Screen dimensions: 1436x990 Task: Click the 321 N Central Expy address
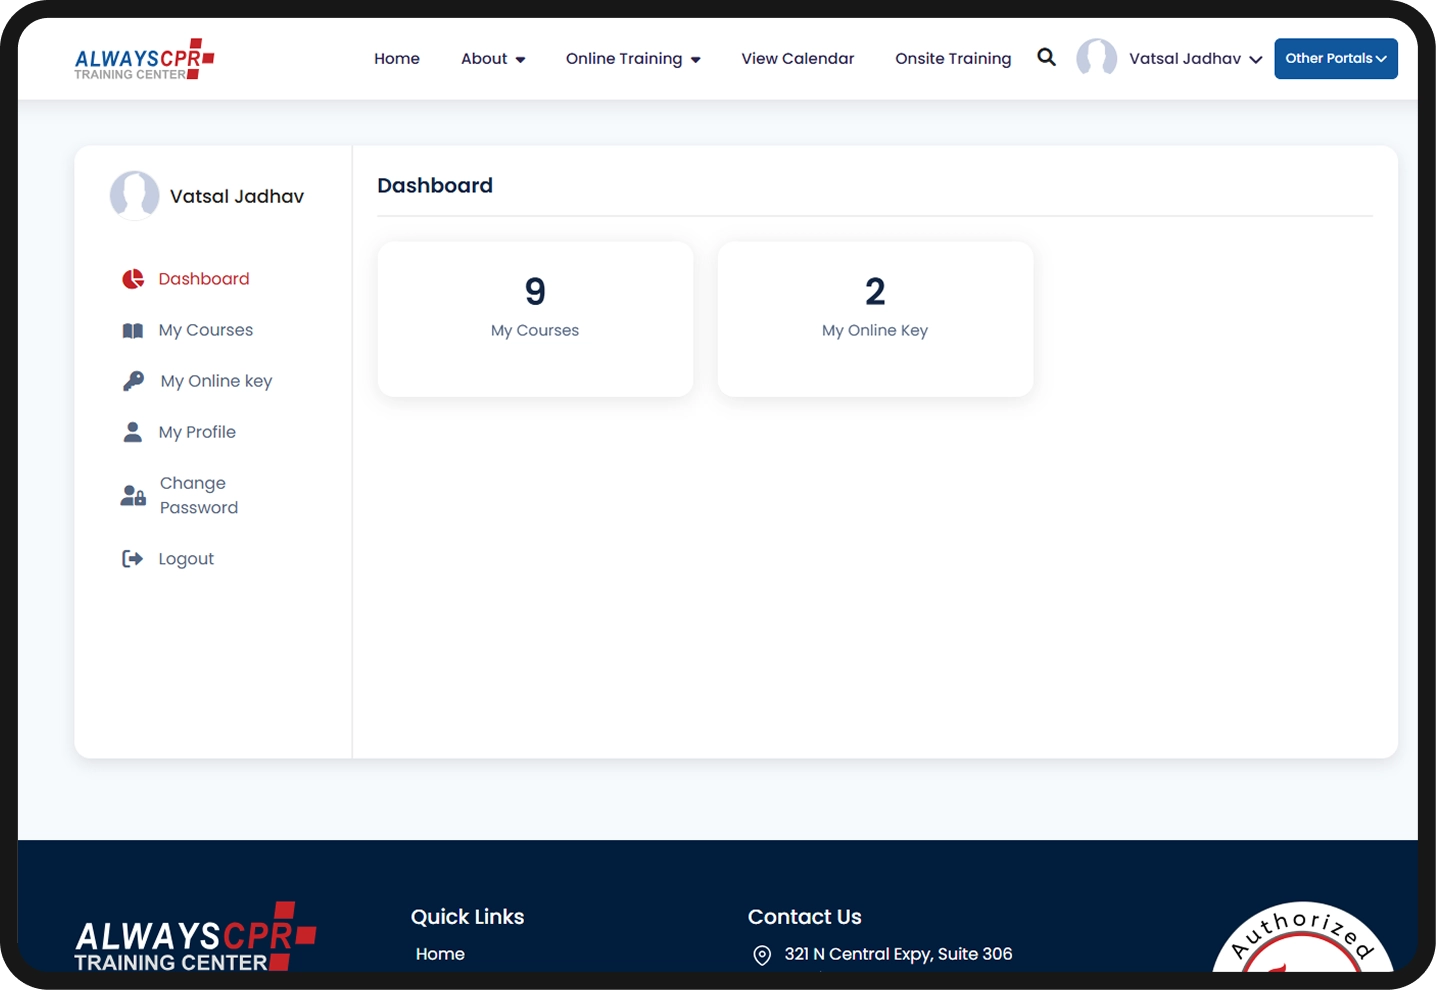pos(898,954)
